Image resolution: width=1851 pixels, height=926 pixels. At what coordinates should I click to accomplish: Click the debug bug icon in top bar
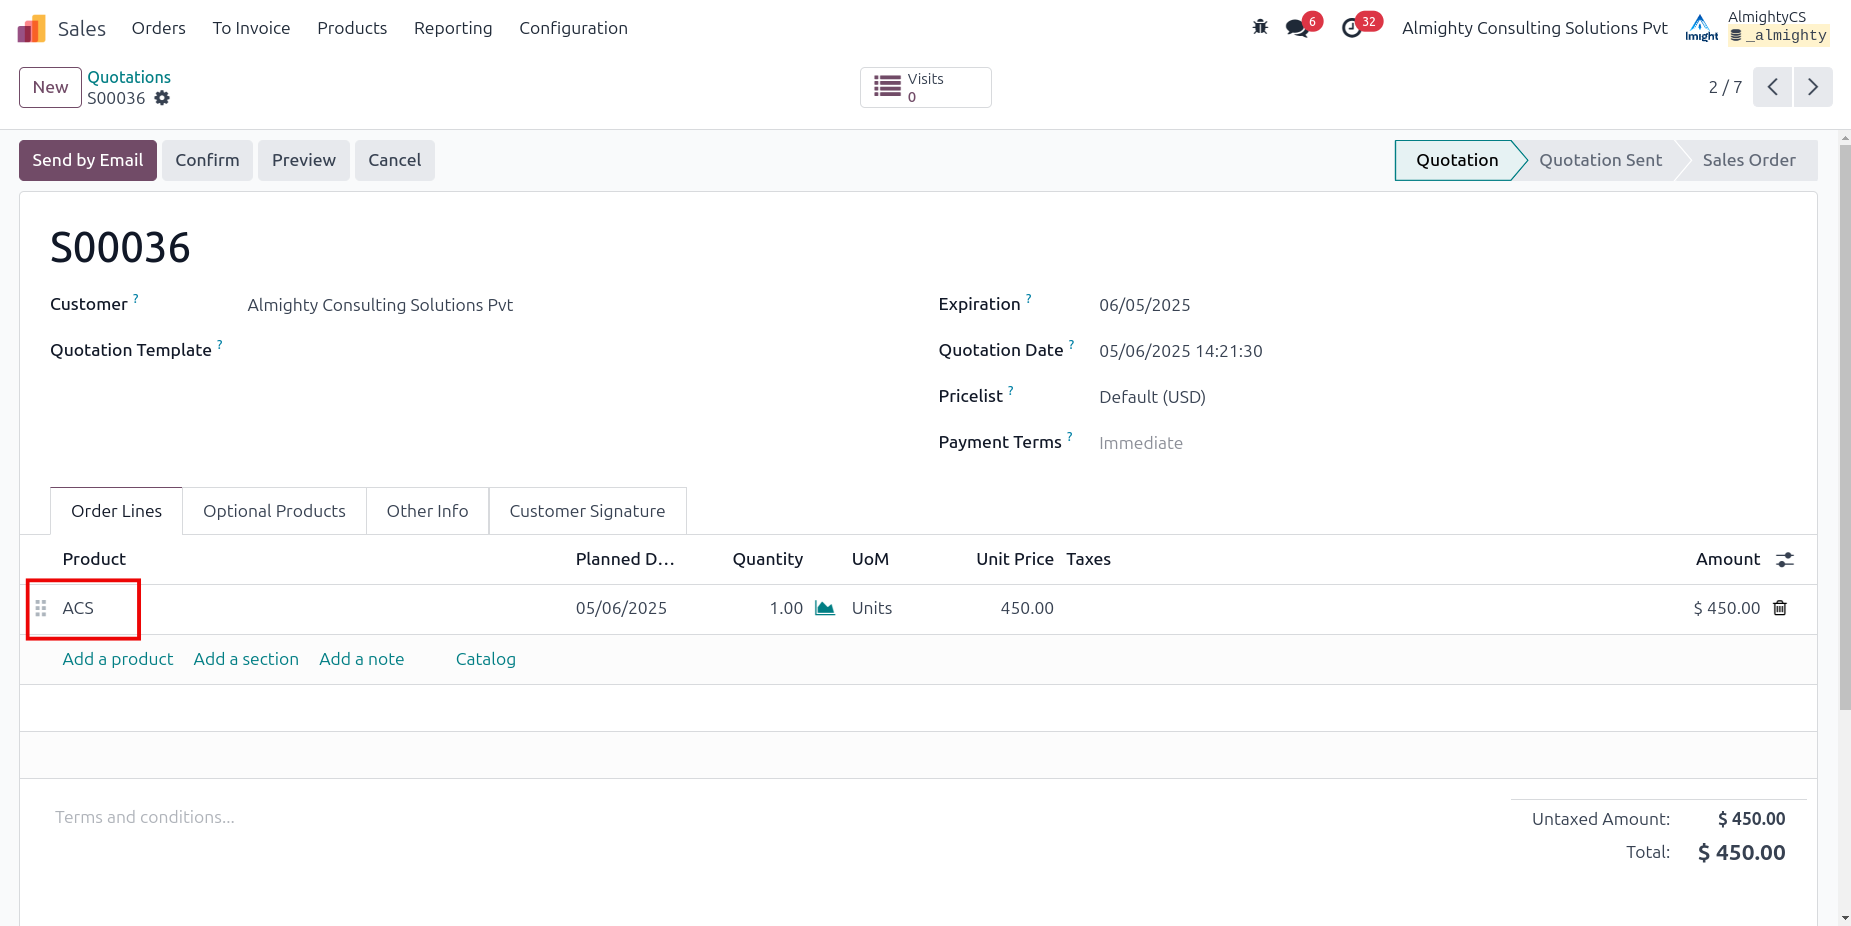pyautogui.click(x=1260, y=27)
